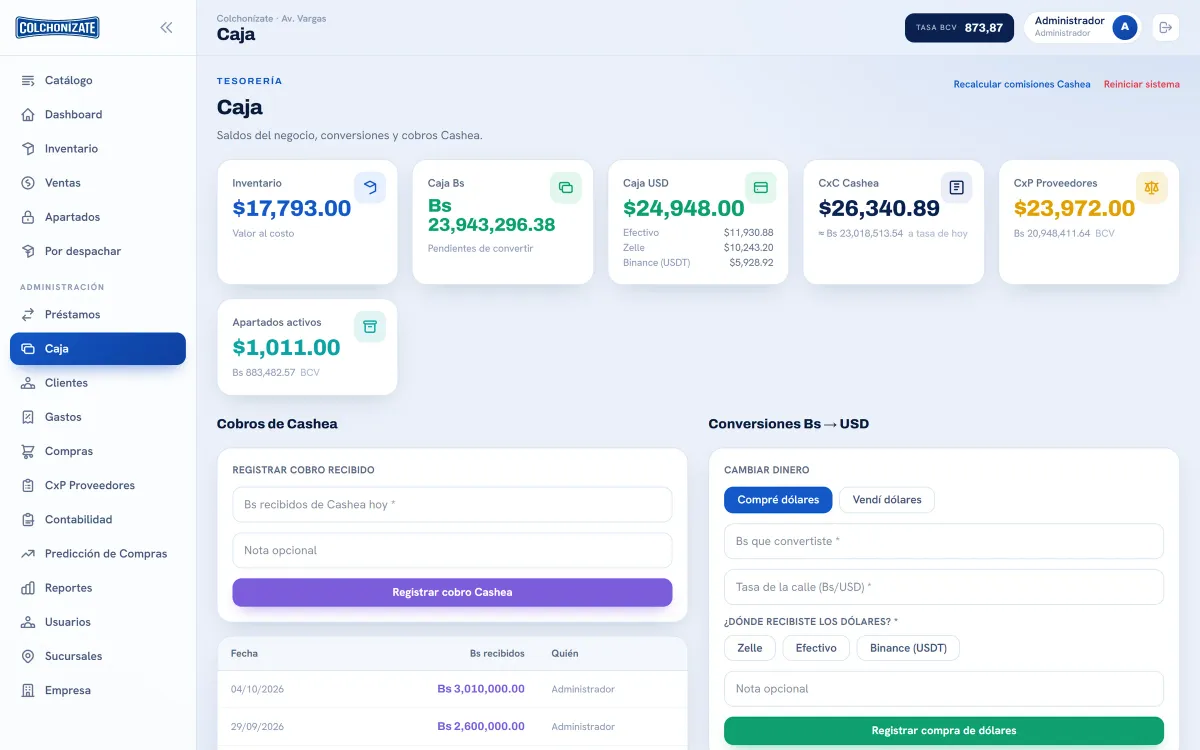
Task: Collapse the sidebar with double chevron icon
Action: point(166,28)
